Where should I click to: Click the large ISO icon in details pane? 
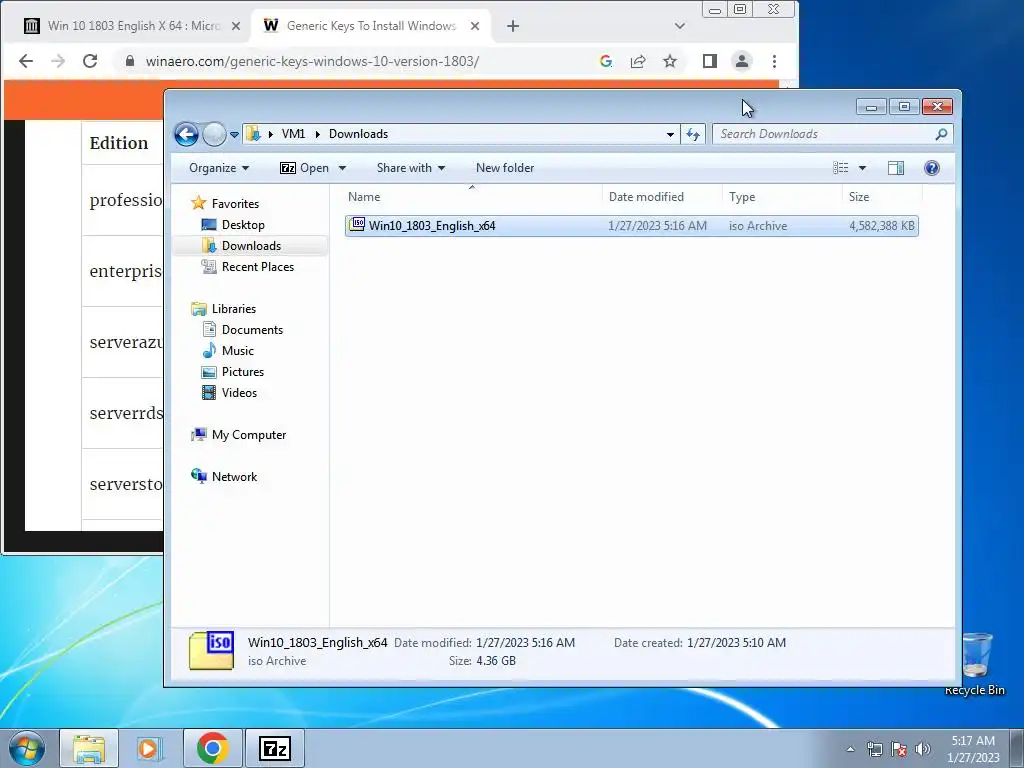pyautogui.click(x=211, y=650)
